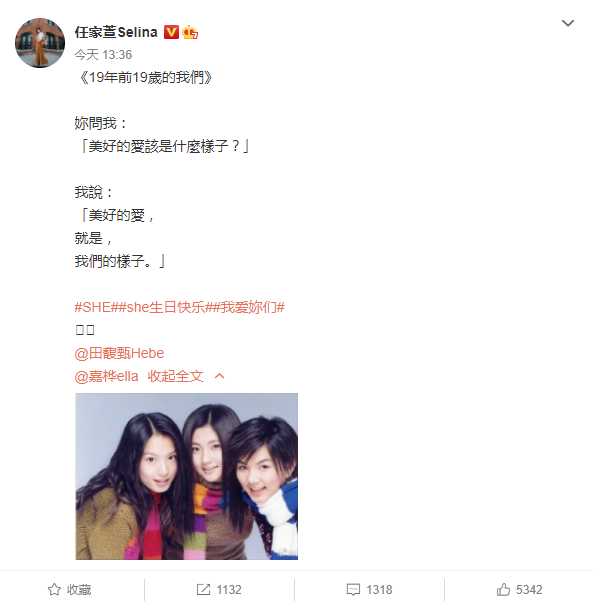593x608 pixels.
Task: Visit the @嘉桦ella mention
Action: (x=106, y=376)
